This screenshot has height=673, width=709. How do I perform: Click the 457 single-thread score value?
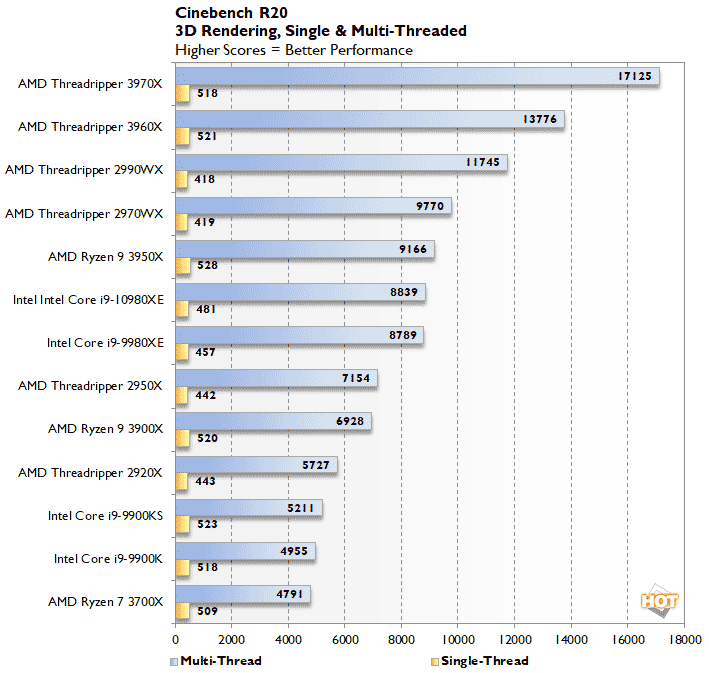pyautogui.click(x=205, y=352)
